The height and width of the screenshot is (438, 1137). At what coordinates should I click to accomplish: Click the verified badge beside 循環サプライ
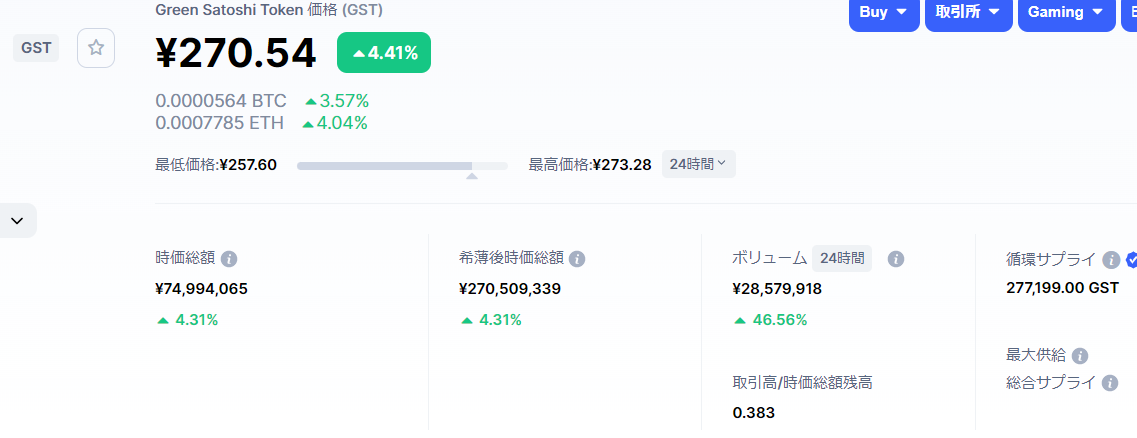1131,260
